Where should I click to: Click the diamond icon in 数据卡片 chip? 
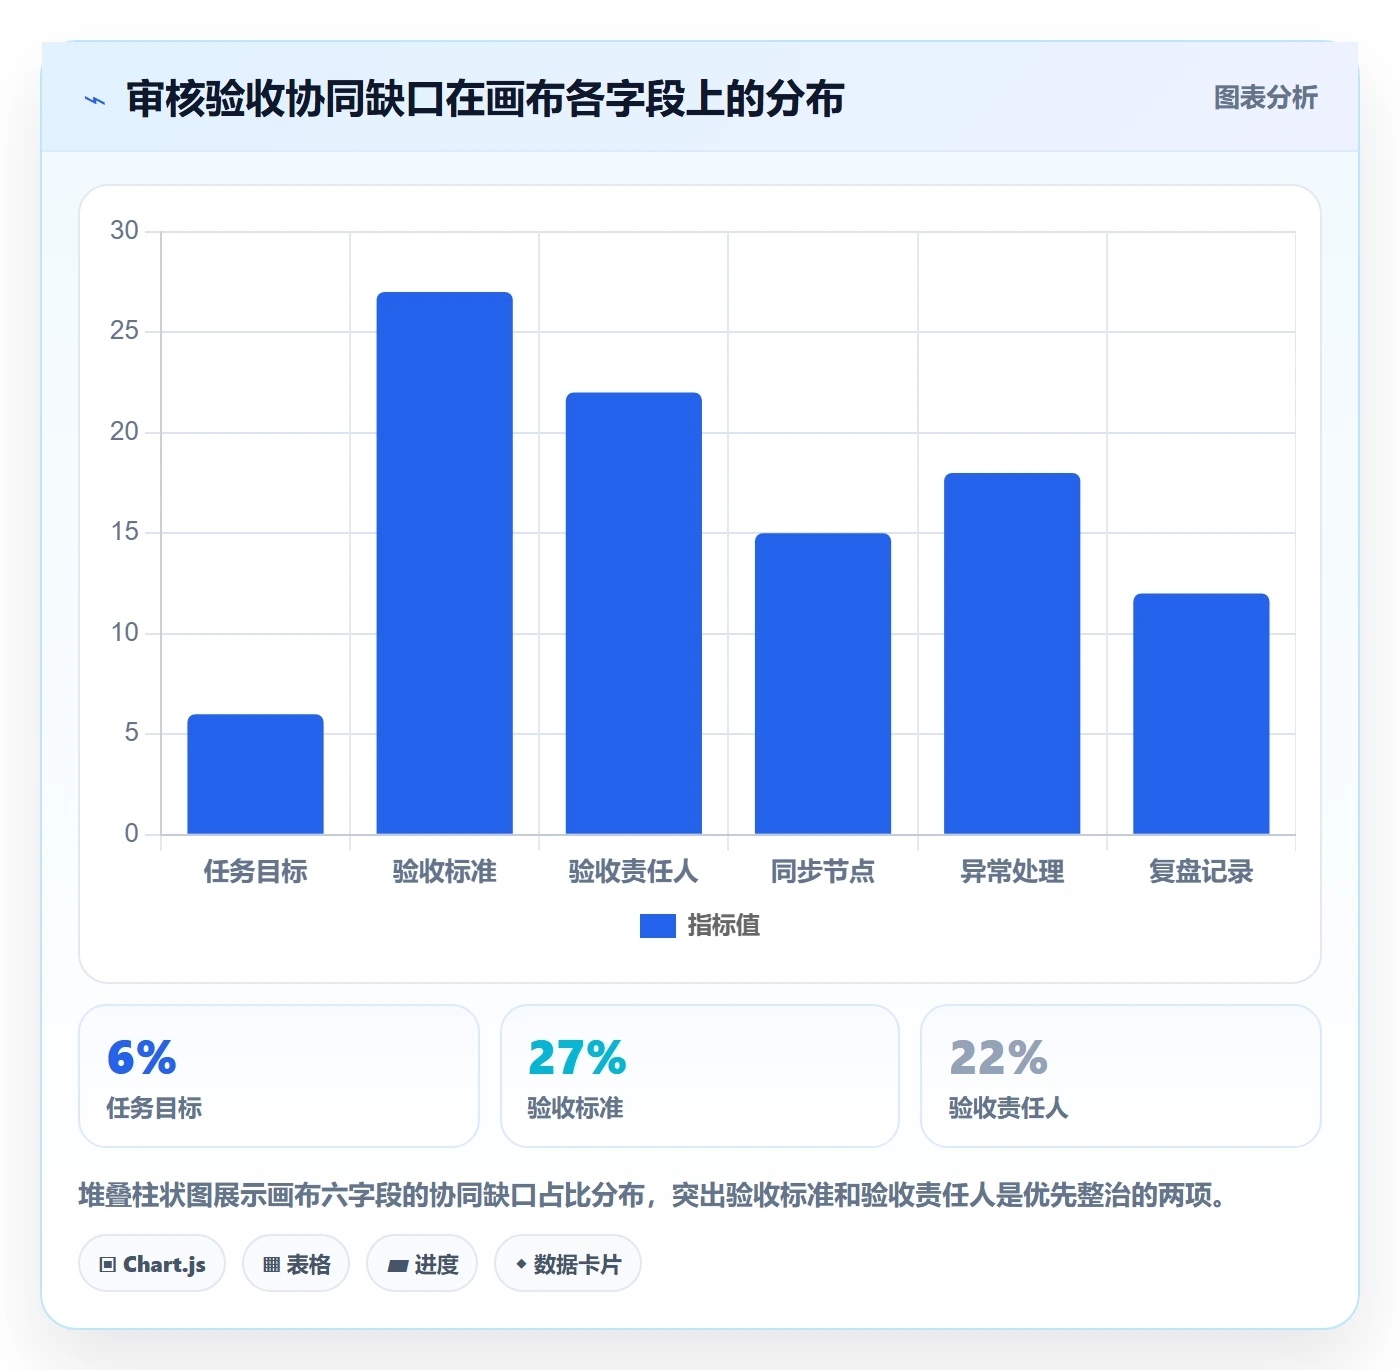tap(521, 1264)
